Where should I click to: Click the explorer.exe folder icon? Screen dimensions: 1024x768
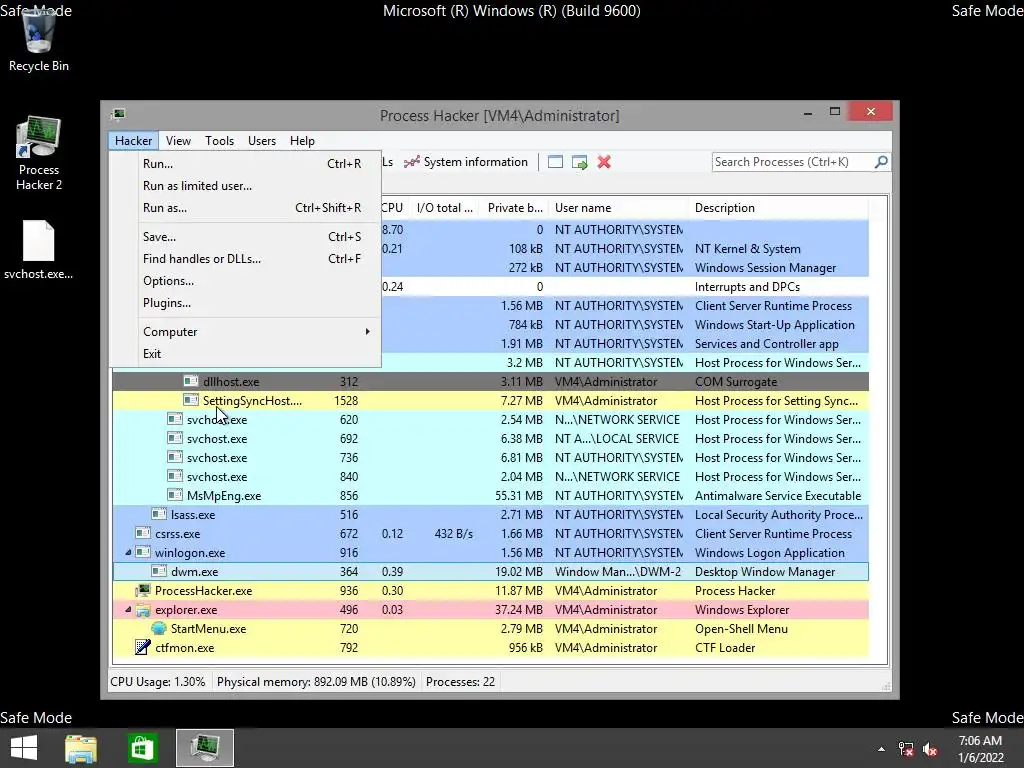click(143, 610)
